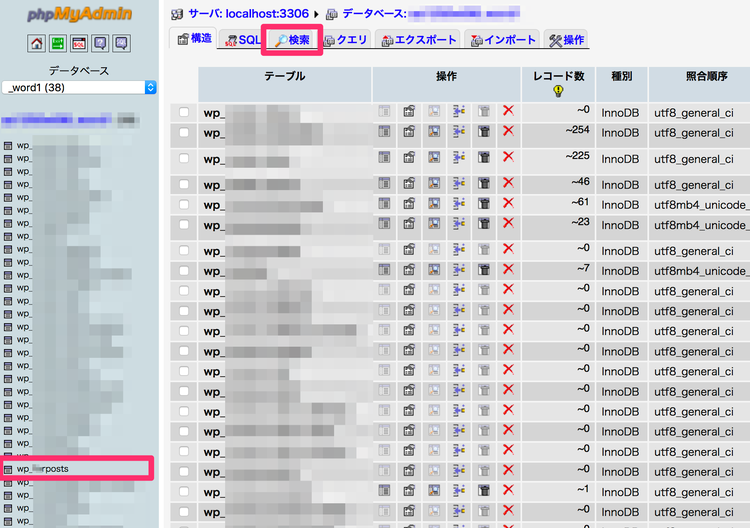750x528 pixels.
Task: Browse the table with ~1 records
Action: pyautogui.click(x=384, y=490)
